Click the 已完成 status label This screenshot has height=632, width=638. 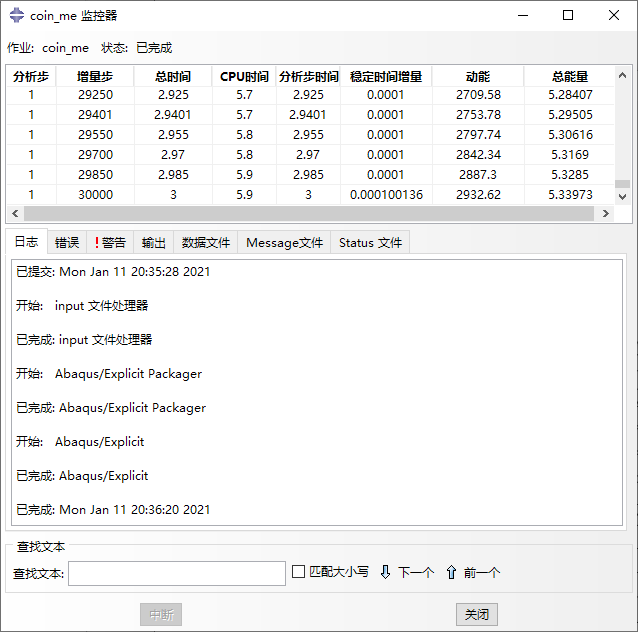(154, 48)
